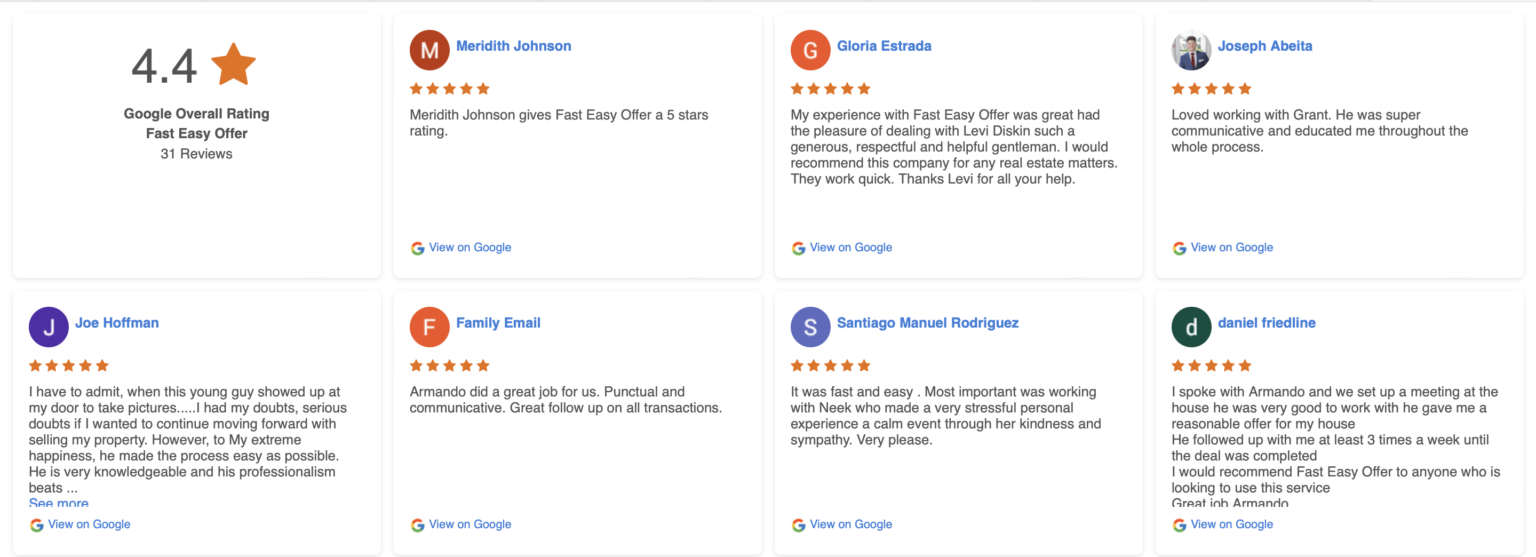Click the large orange overall rating star
Screen dimensions: 1536x557
(x=234, y=65)
